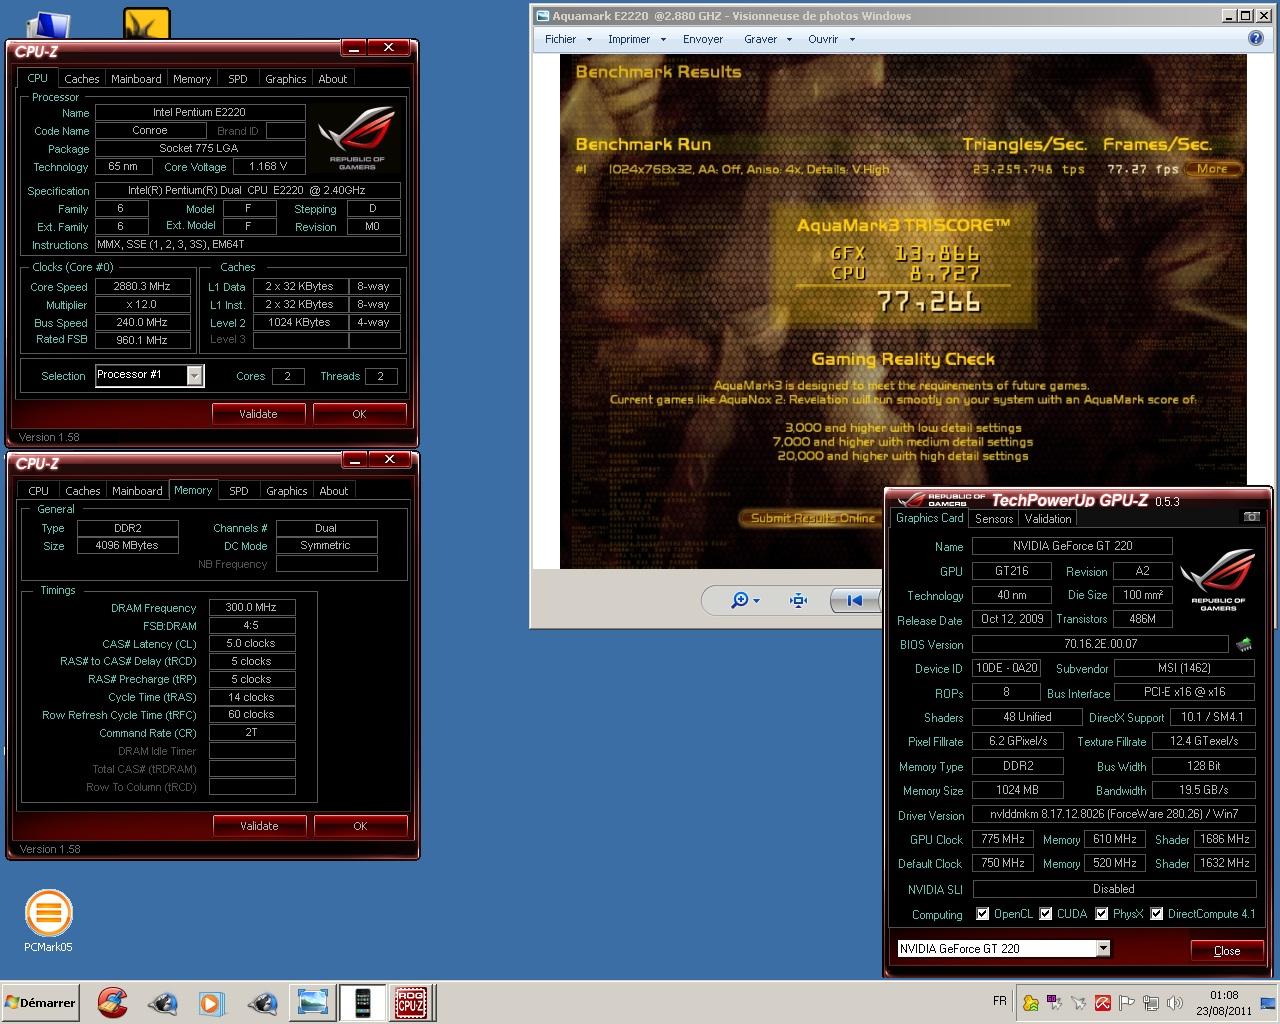This screenshot has height=1024, width=1280.
Task: Open Imprimer menu dropdown
Action: point(637,39)
